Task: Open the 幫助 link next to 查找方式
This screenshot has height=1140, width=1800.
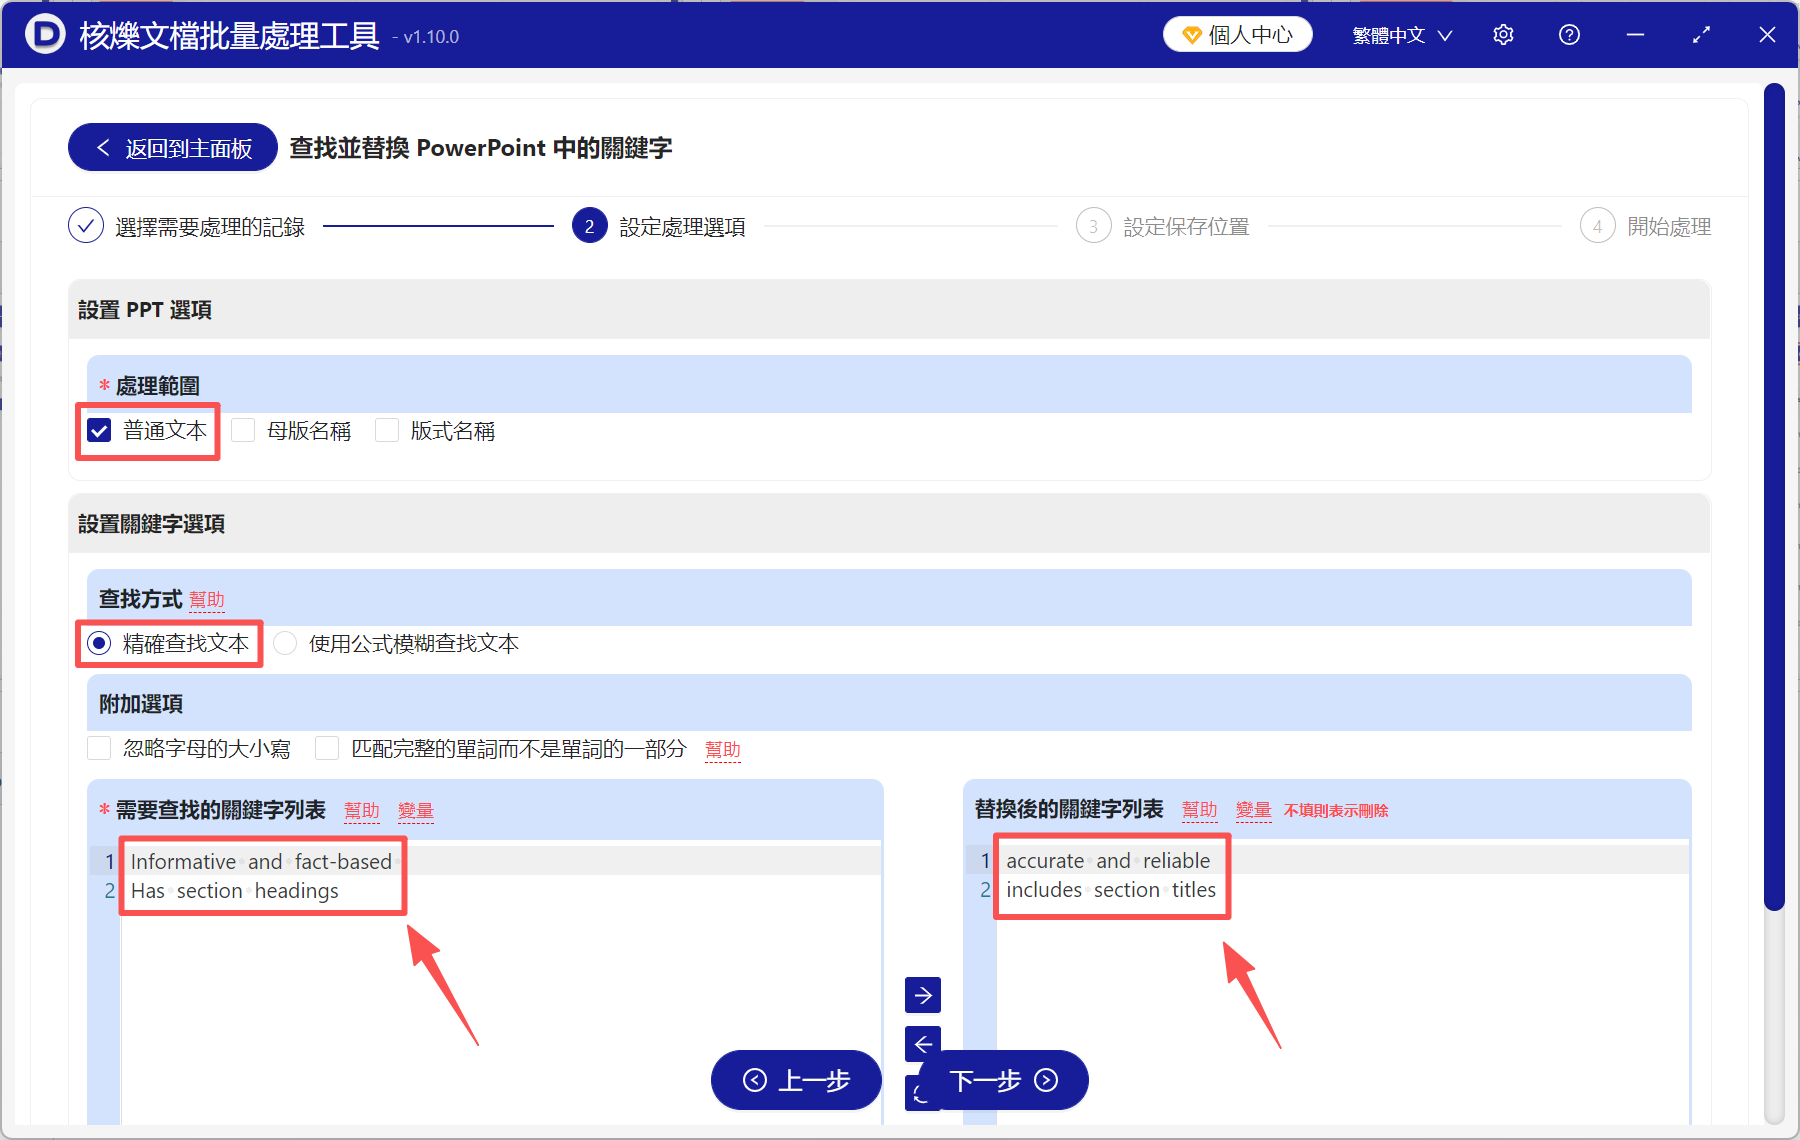Action: click(207, 600)
